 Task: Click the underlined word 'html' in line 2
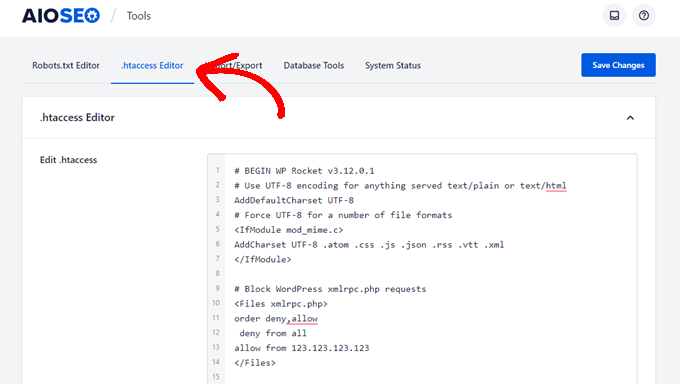[556, 186]
